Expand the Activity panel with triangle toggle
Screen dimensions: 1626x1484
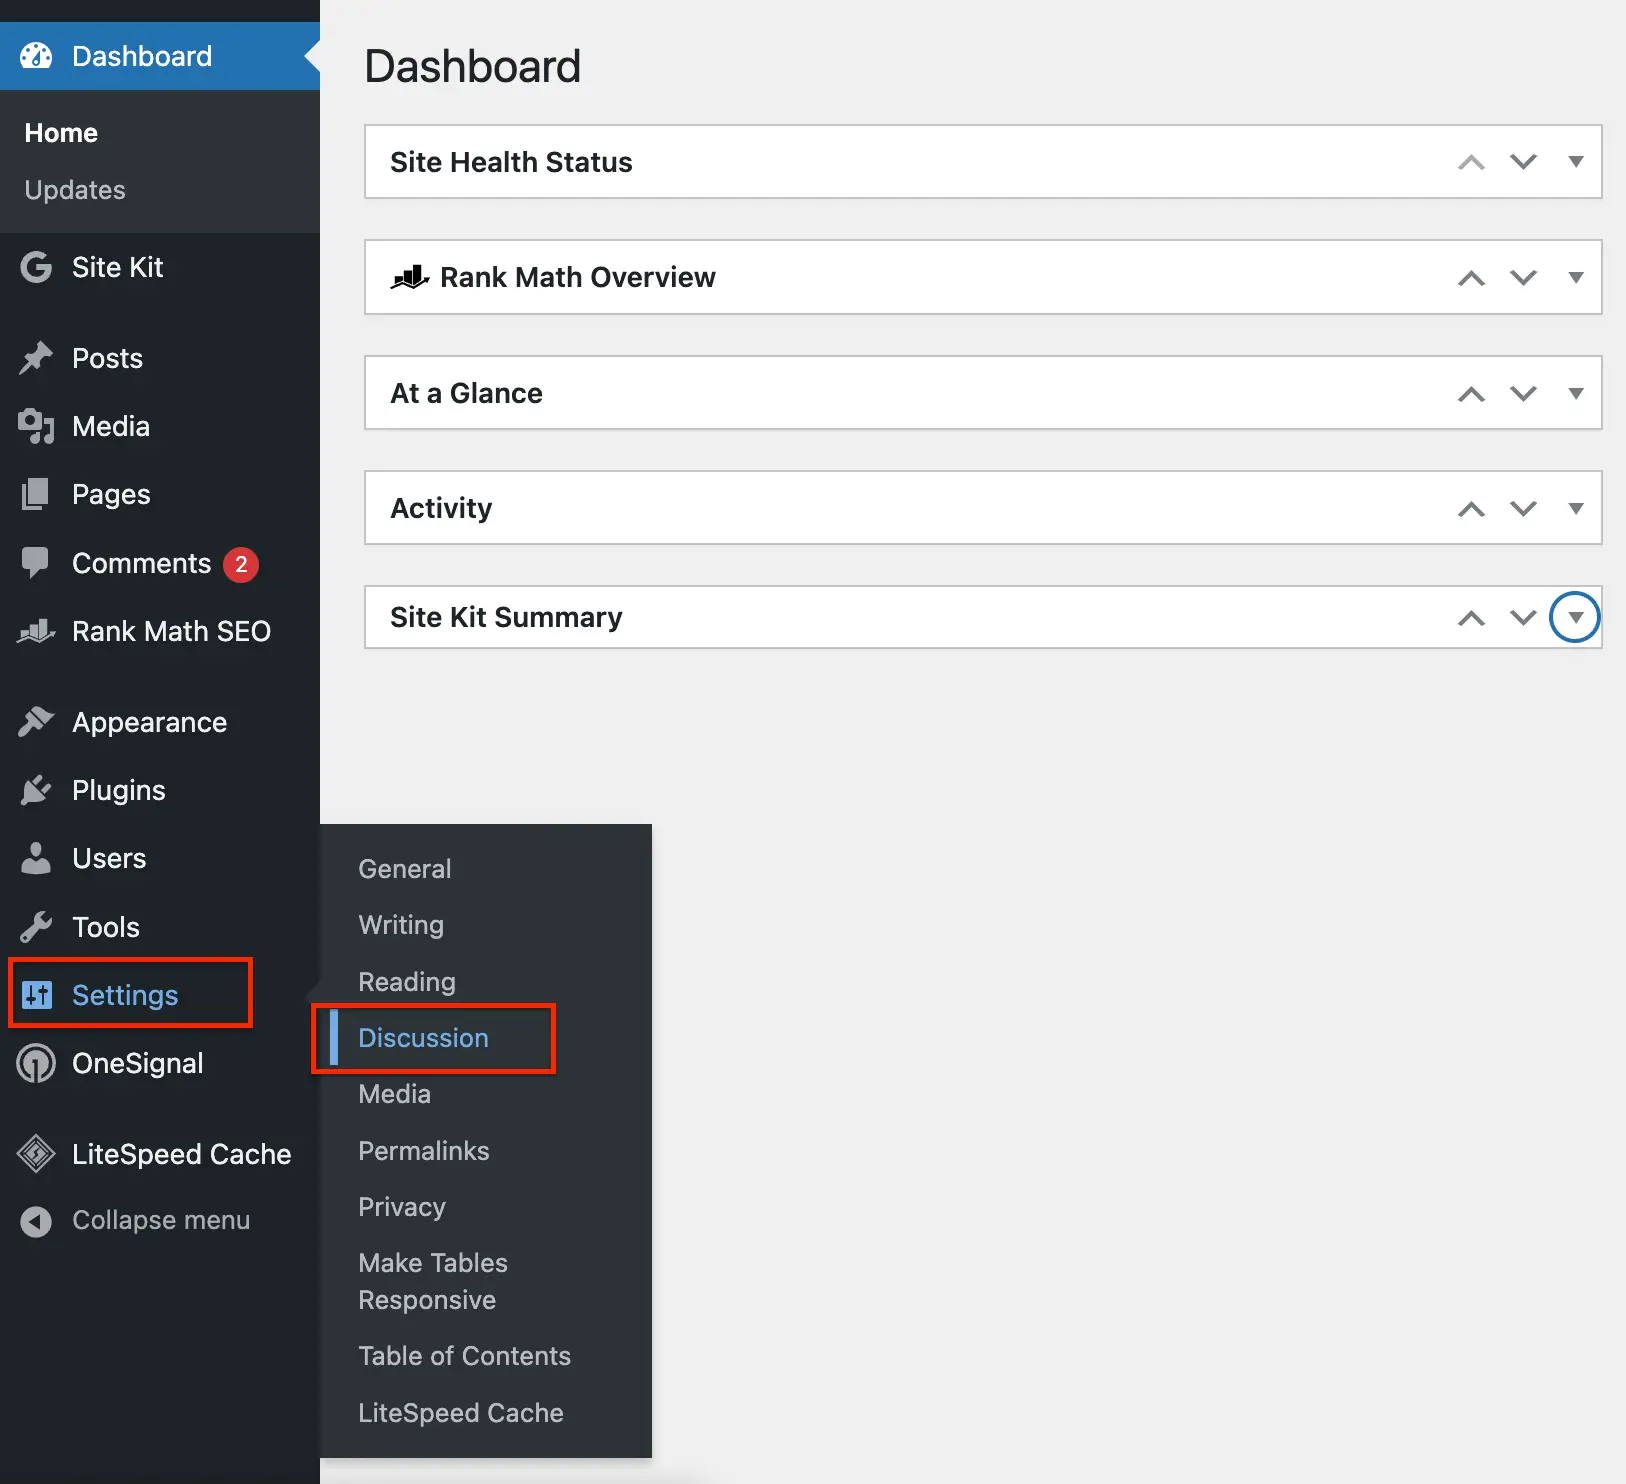[x=1575, y=508]
